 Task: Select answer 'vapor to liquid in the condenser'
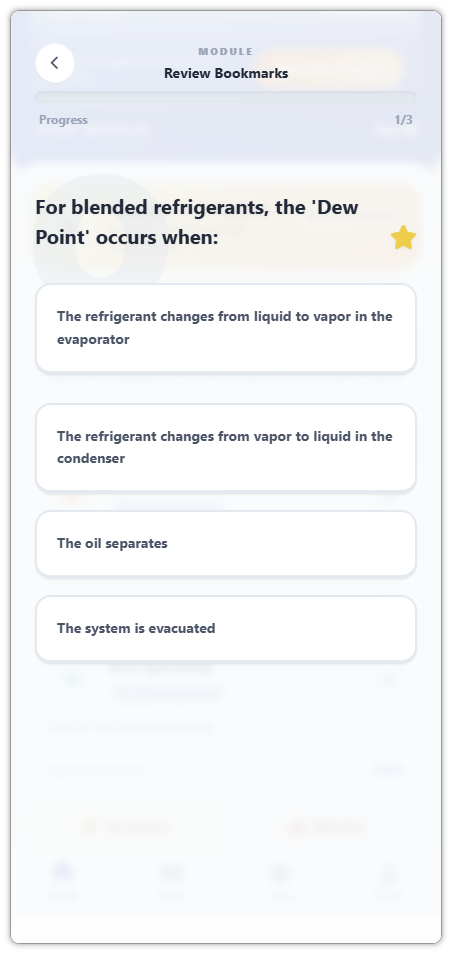(226, 447)
